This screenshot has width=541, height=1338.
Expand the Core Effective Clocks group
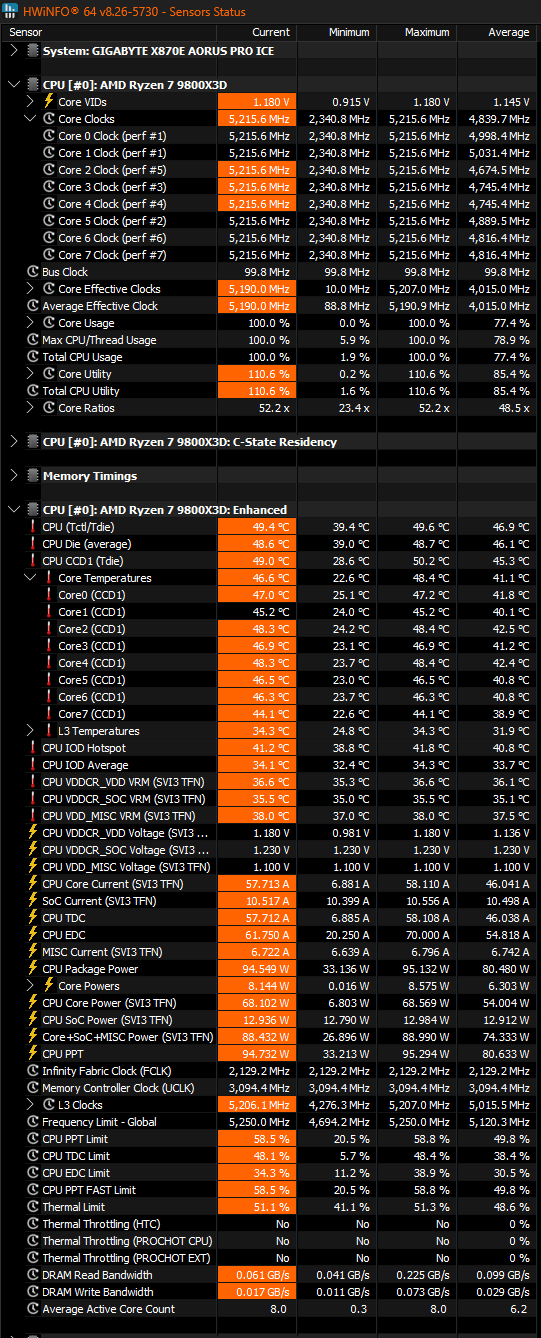pyautogui.click(x=30, y=289)
